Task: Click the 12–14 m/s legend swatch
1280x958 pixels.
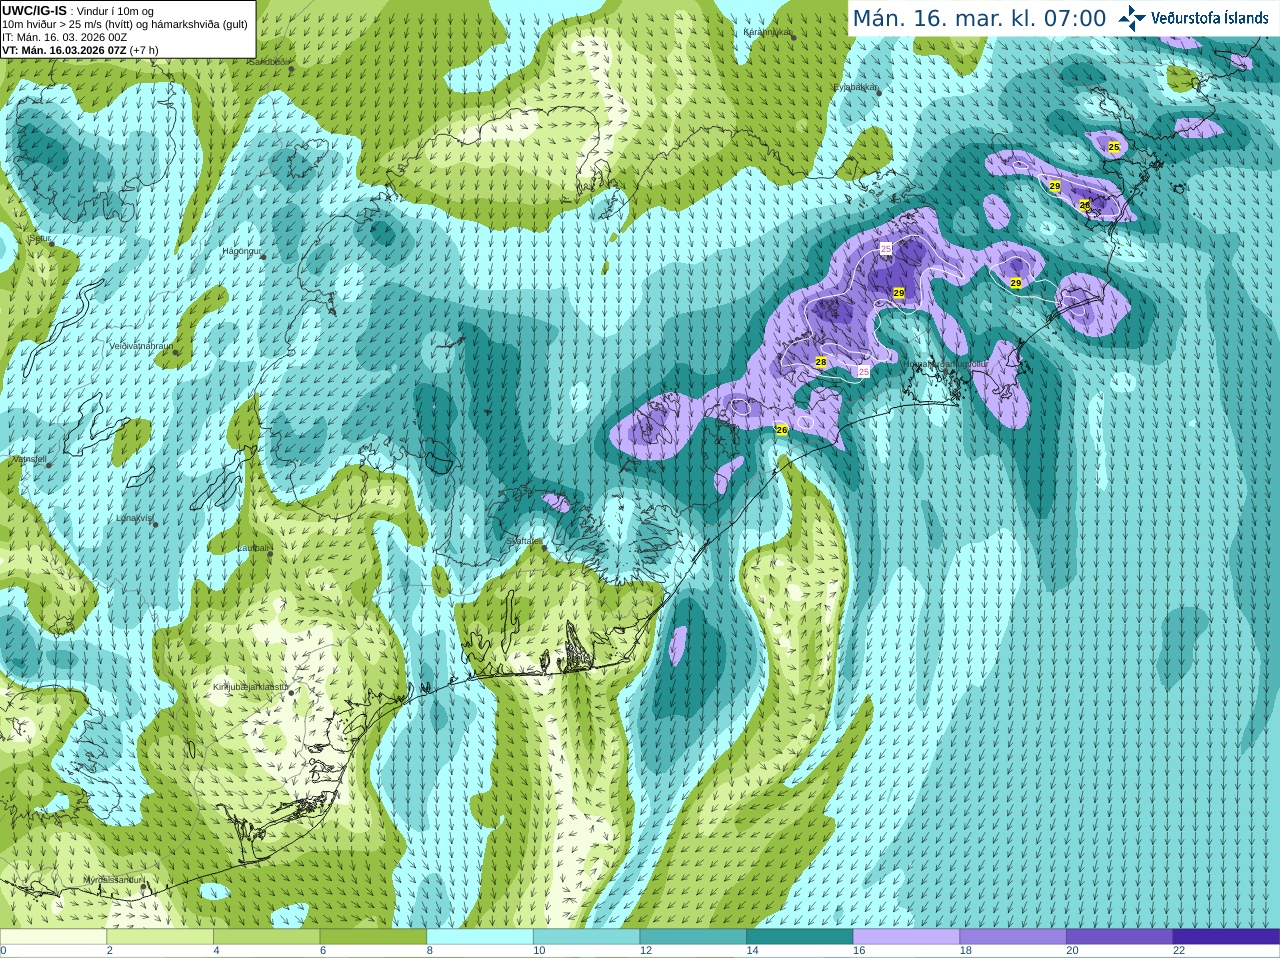Action: (693, 937)
